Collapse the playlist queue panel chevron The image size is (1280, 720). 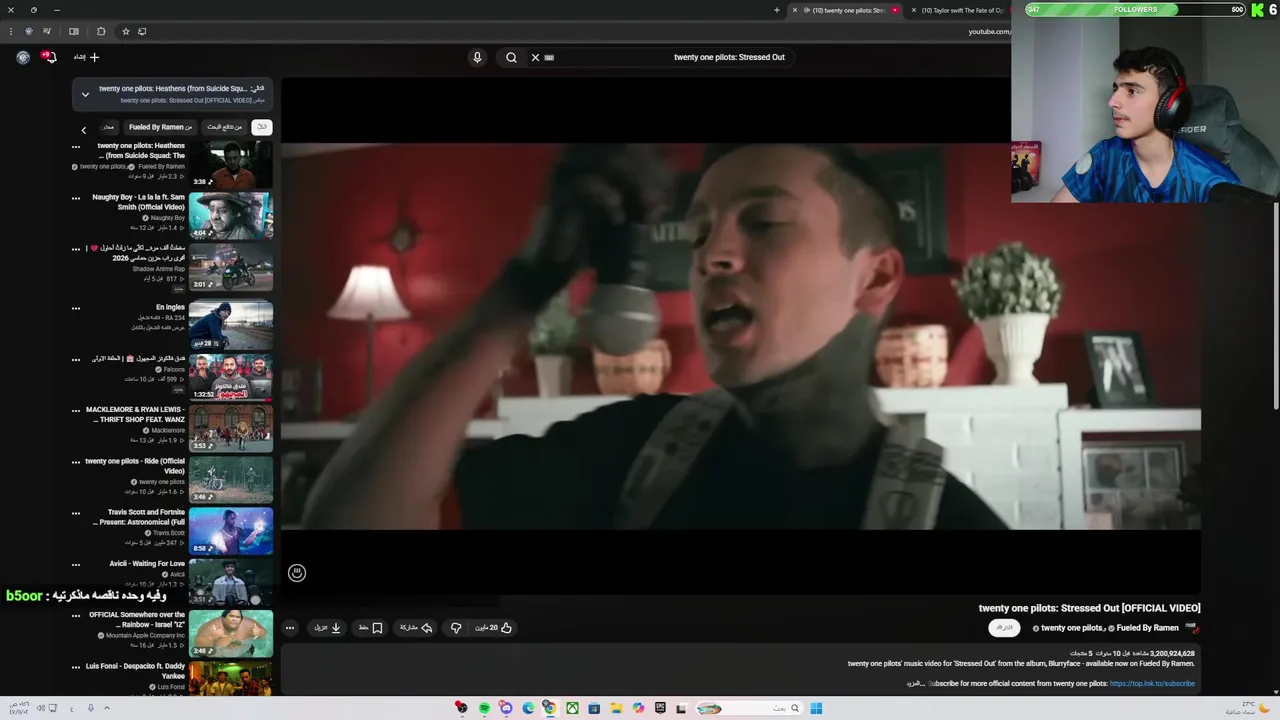pyautogui.click(x=85, y=95)
